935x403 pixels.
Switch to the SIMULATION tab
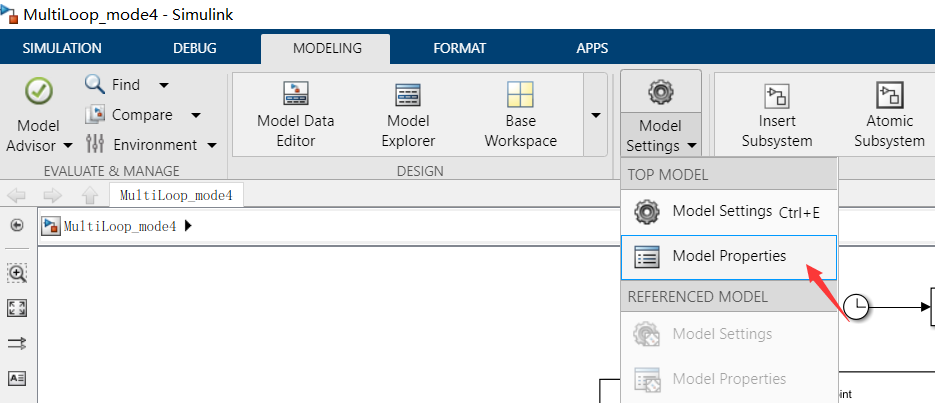62,48
